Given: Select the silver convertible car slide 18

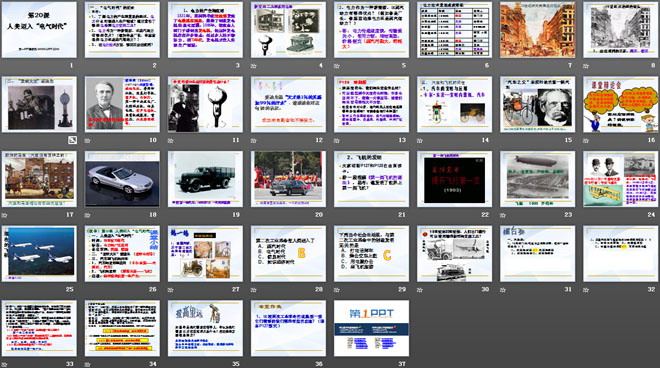Looking at the screenshot, I should (122, 179).
